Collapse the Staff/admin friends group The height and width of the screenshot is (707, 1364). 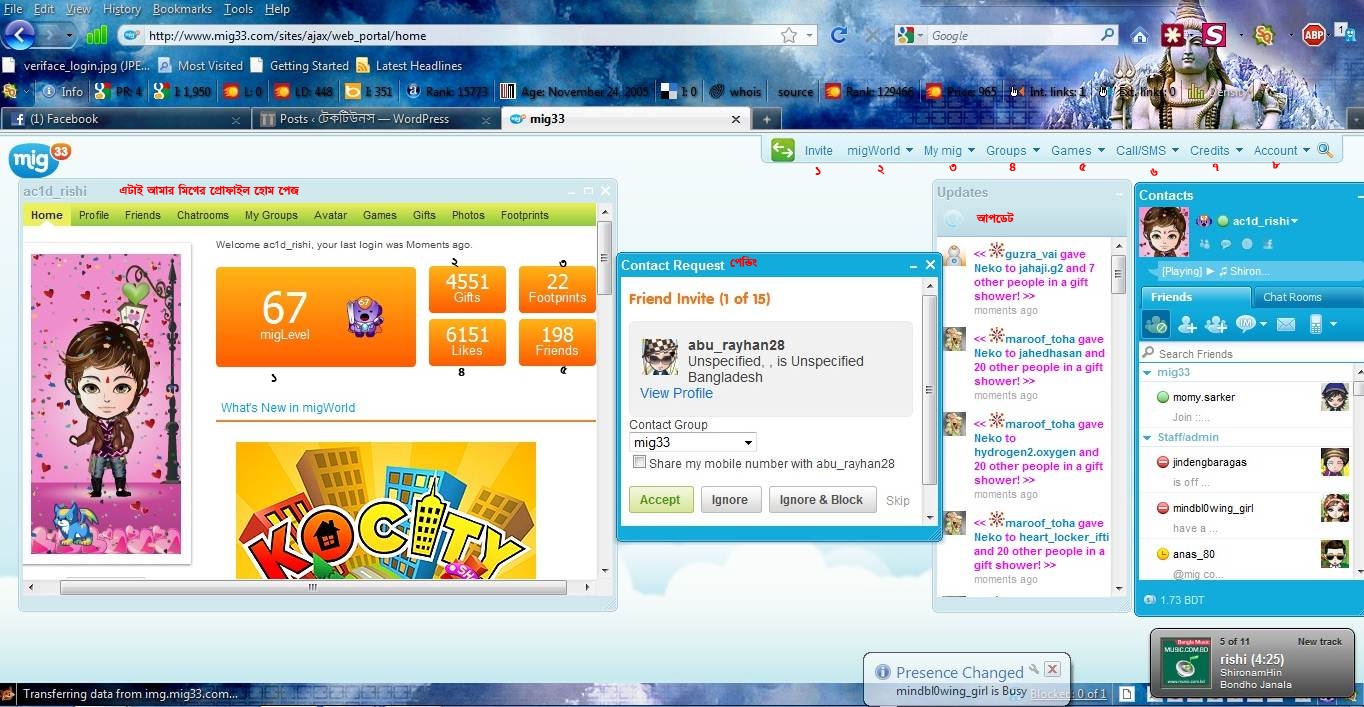pos(1147,437)
